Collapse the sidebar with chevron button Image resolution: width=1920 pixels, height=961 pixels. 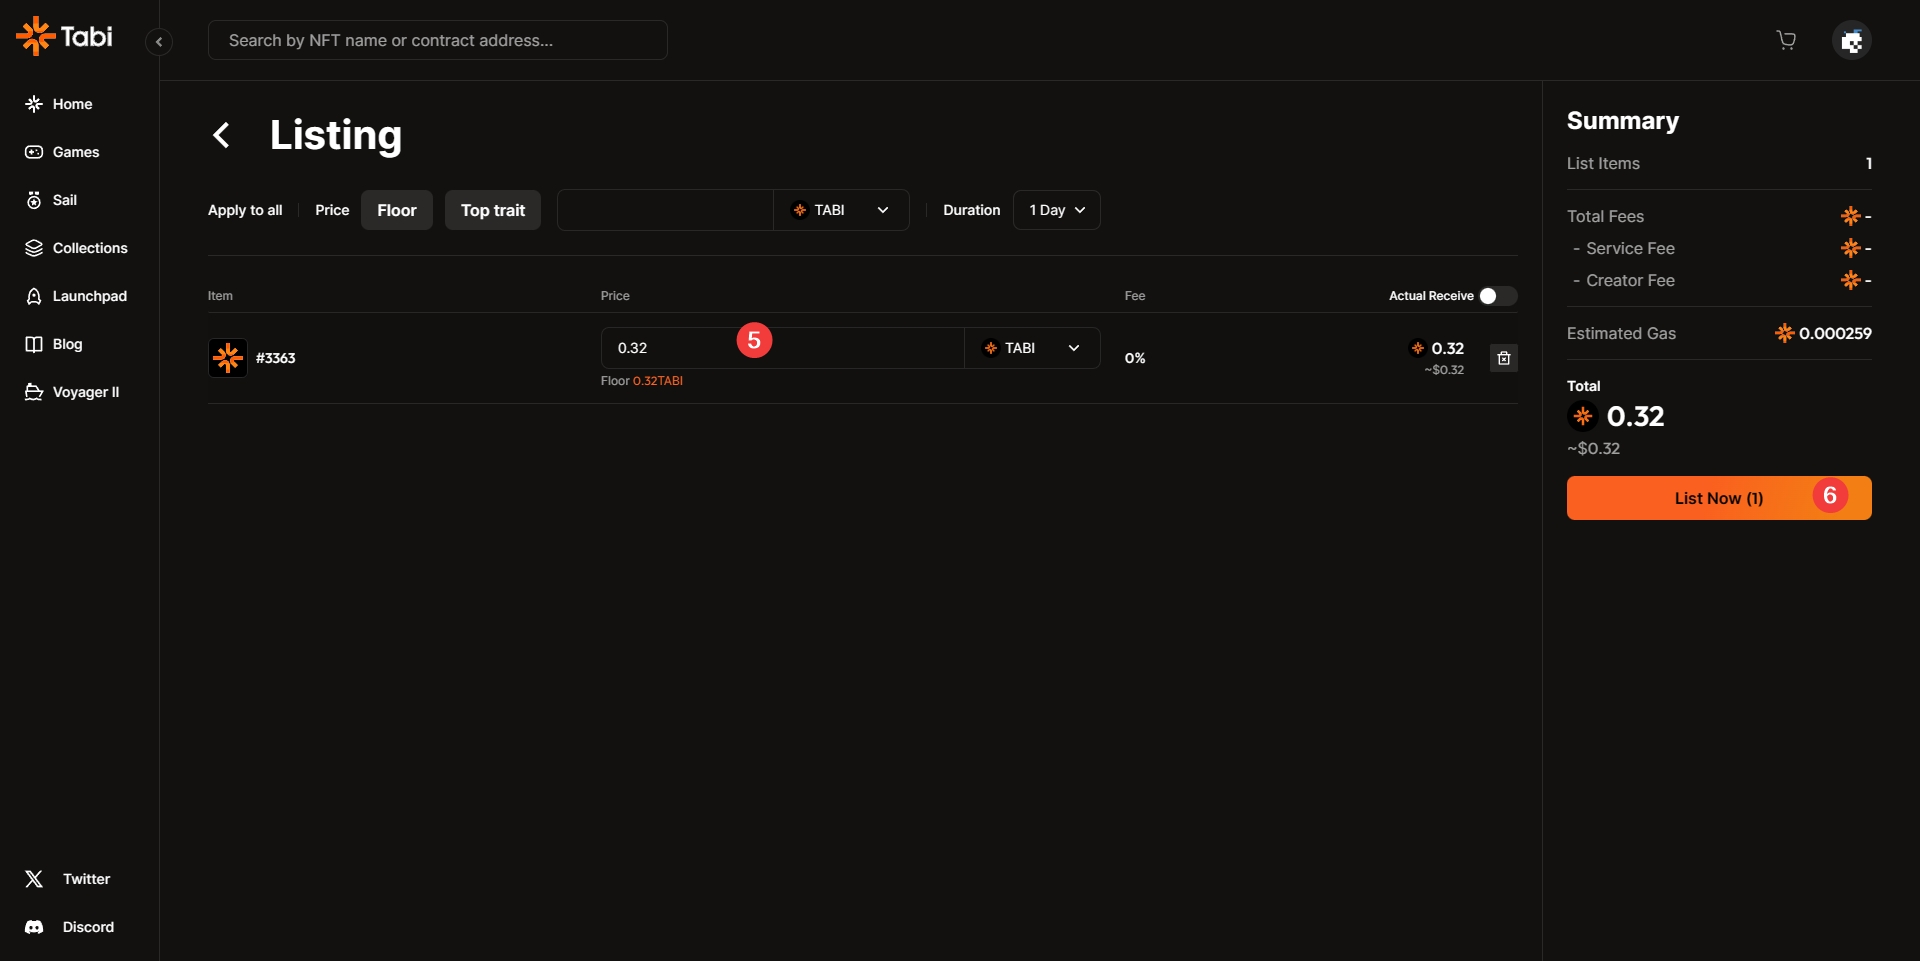click(159, 42)
